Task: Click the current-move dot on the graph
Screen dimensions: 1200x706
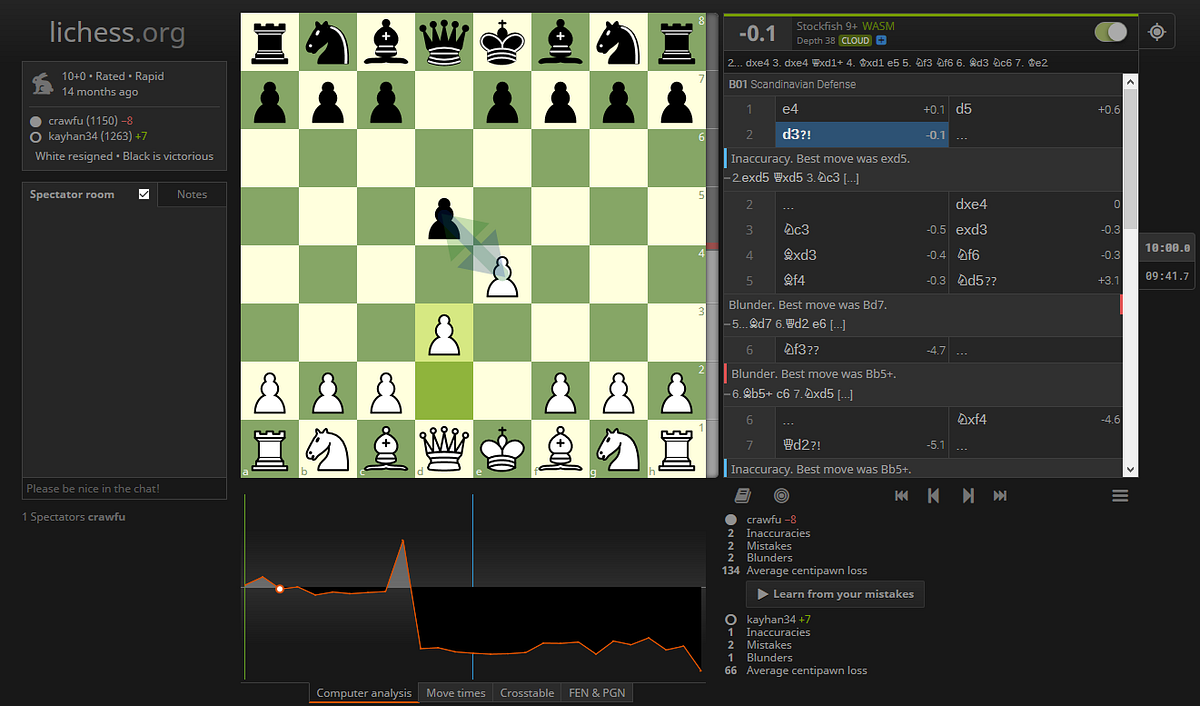Action: pyautogui.click(x=280, y=589)
